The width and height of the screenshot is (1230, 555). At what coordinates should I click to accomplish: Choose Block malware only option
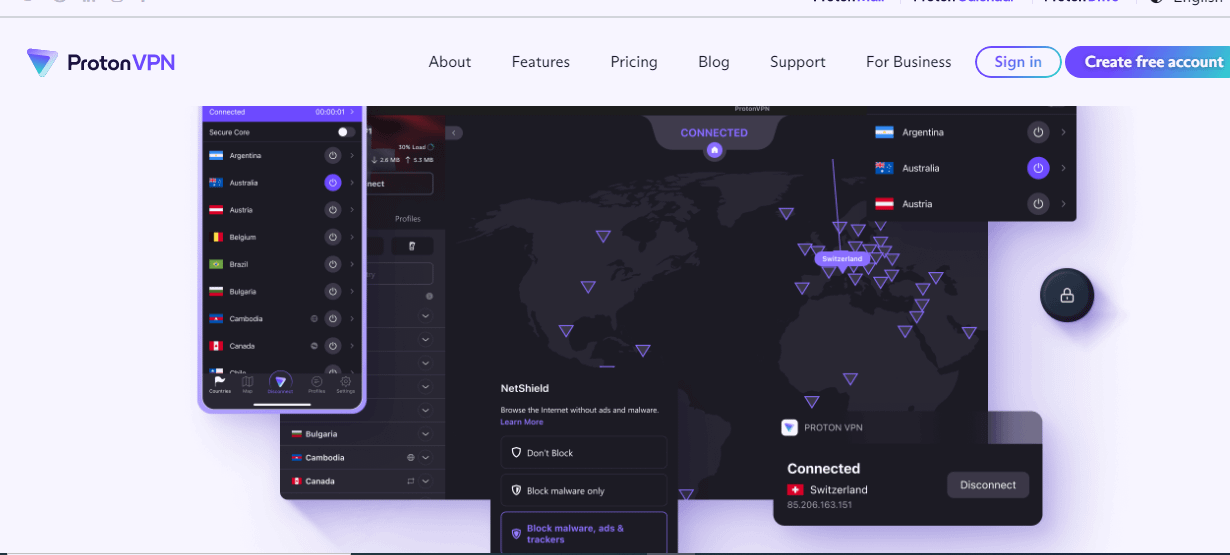click(584, 491)
